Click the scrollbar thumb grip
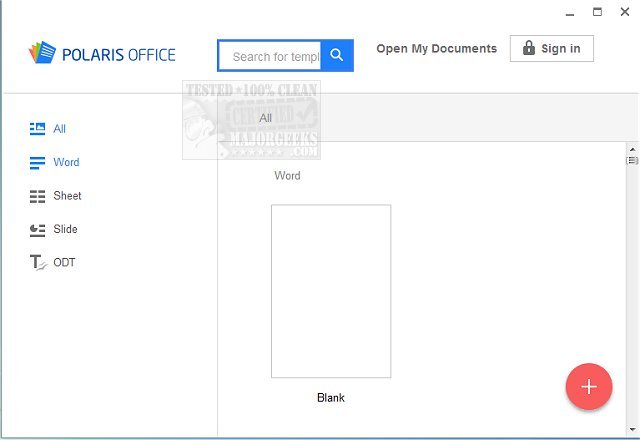This screenshot has height=440, width=640. (632, 160)
